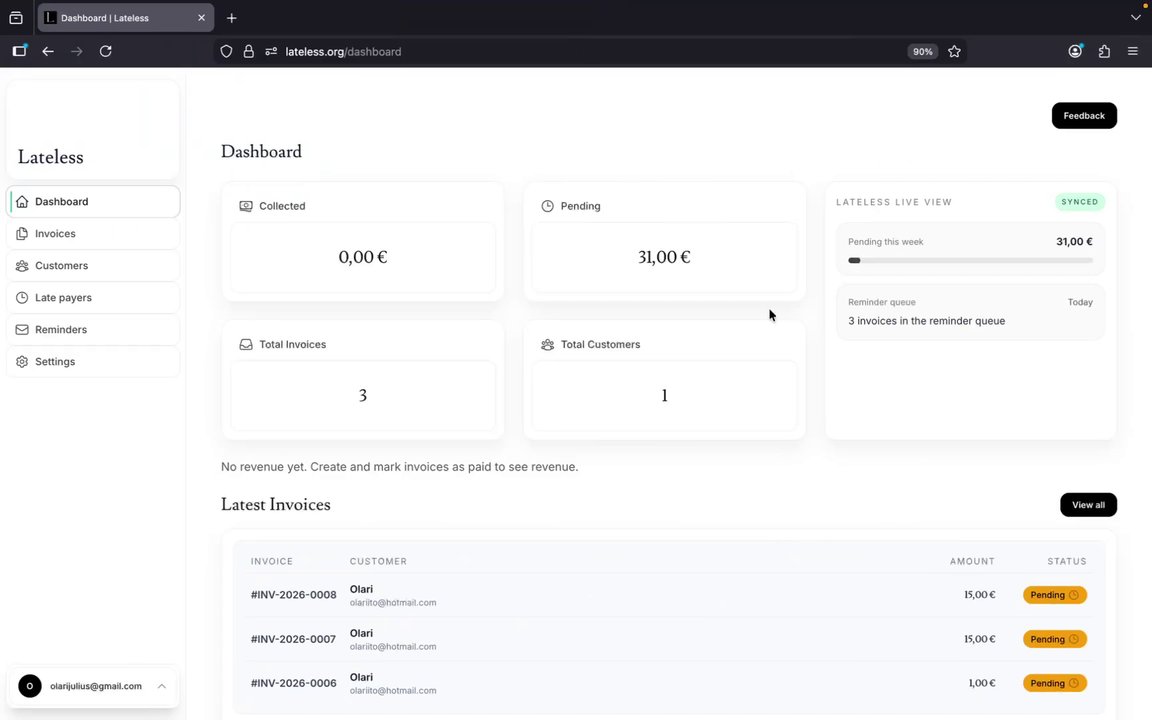Click the 90% zoom level indicator
The height and width of the screenshot is (720, 1152).
tap(922, 51)
